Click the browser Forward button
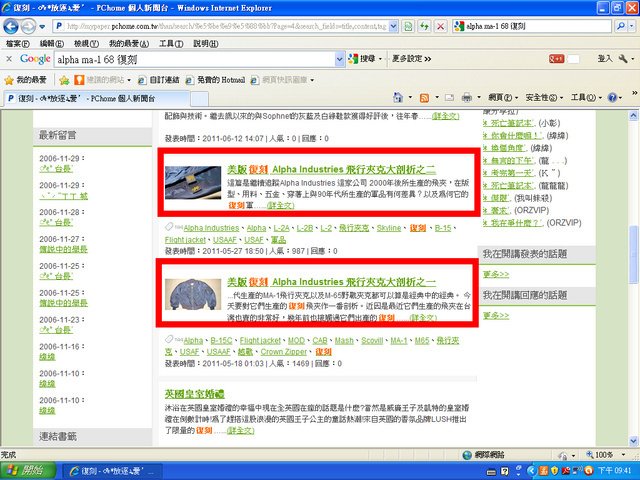This screenshot has height=480, width=640. click(28, 27)
